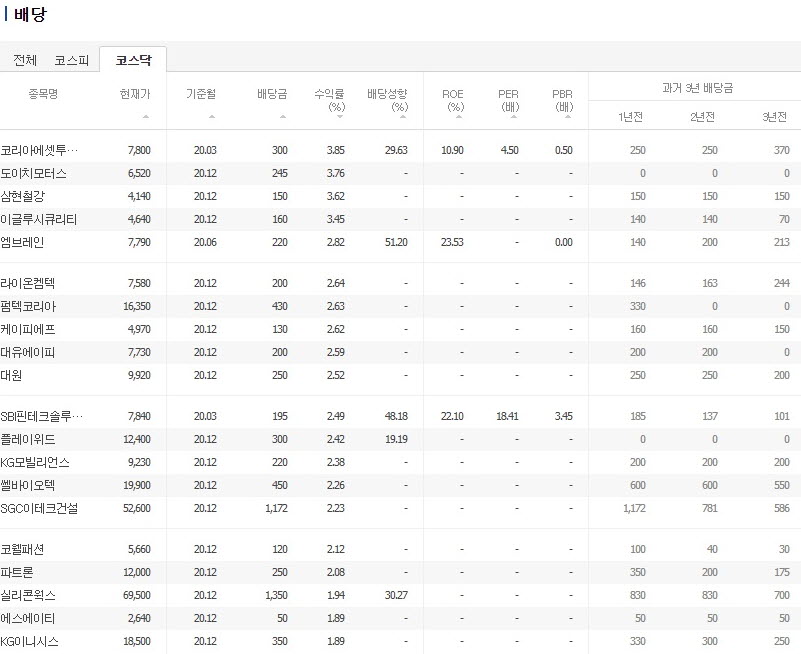Image resolution: width=801 pixels, height=654 pixels.
Task: Click 코리아에셋투 price 7,800
Action: (x=139, y=150)
